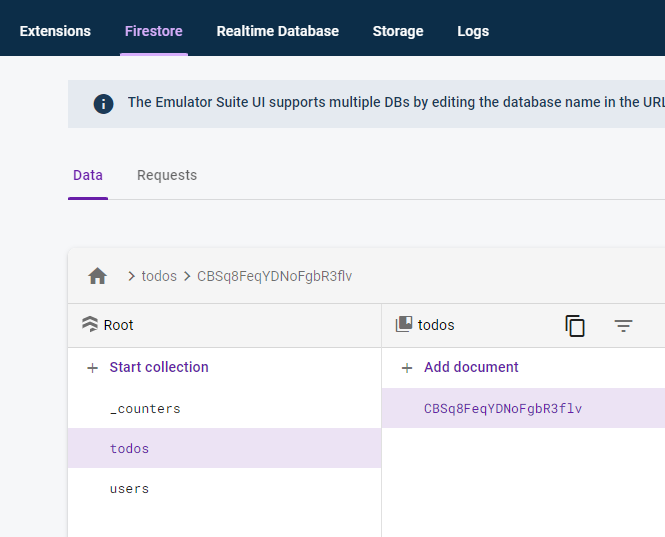Click the Root stacked-layers icon

[x=89, y=324]
